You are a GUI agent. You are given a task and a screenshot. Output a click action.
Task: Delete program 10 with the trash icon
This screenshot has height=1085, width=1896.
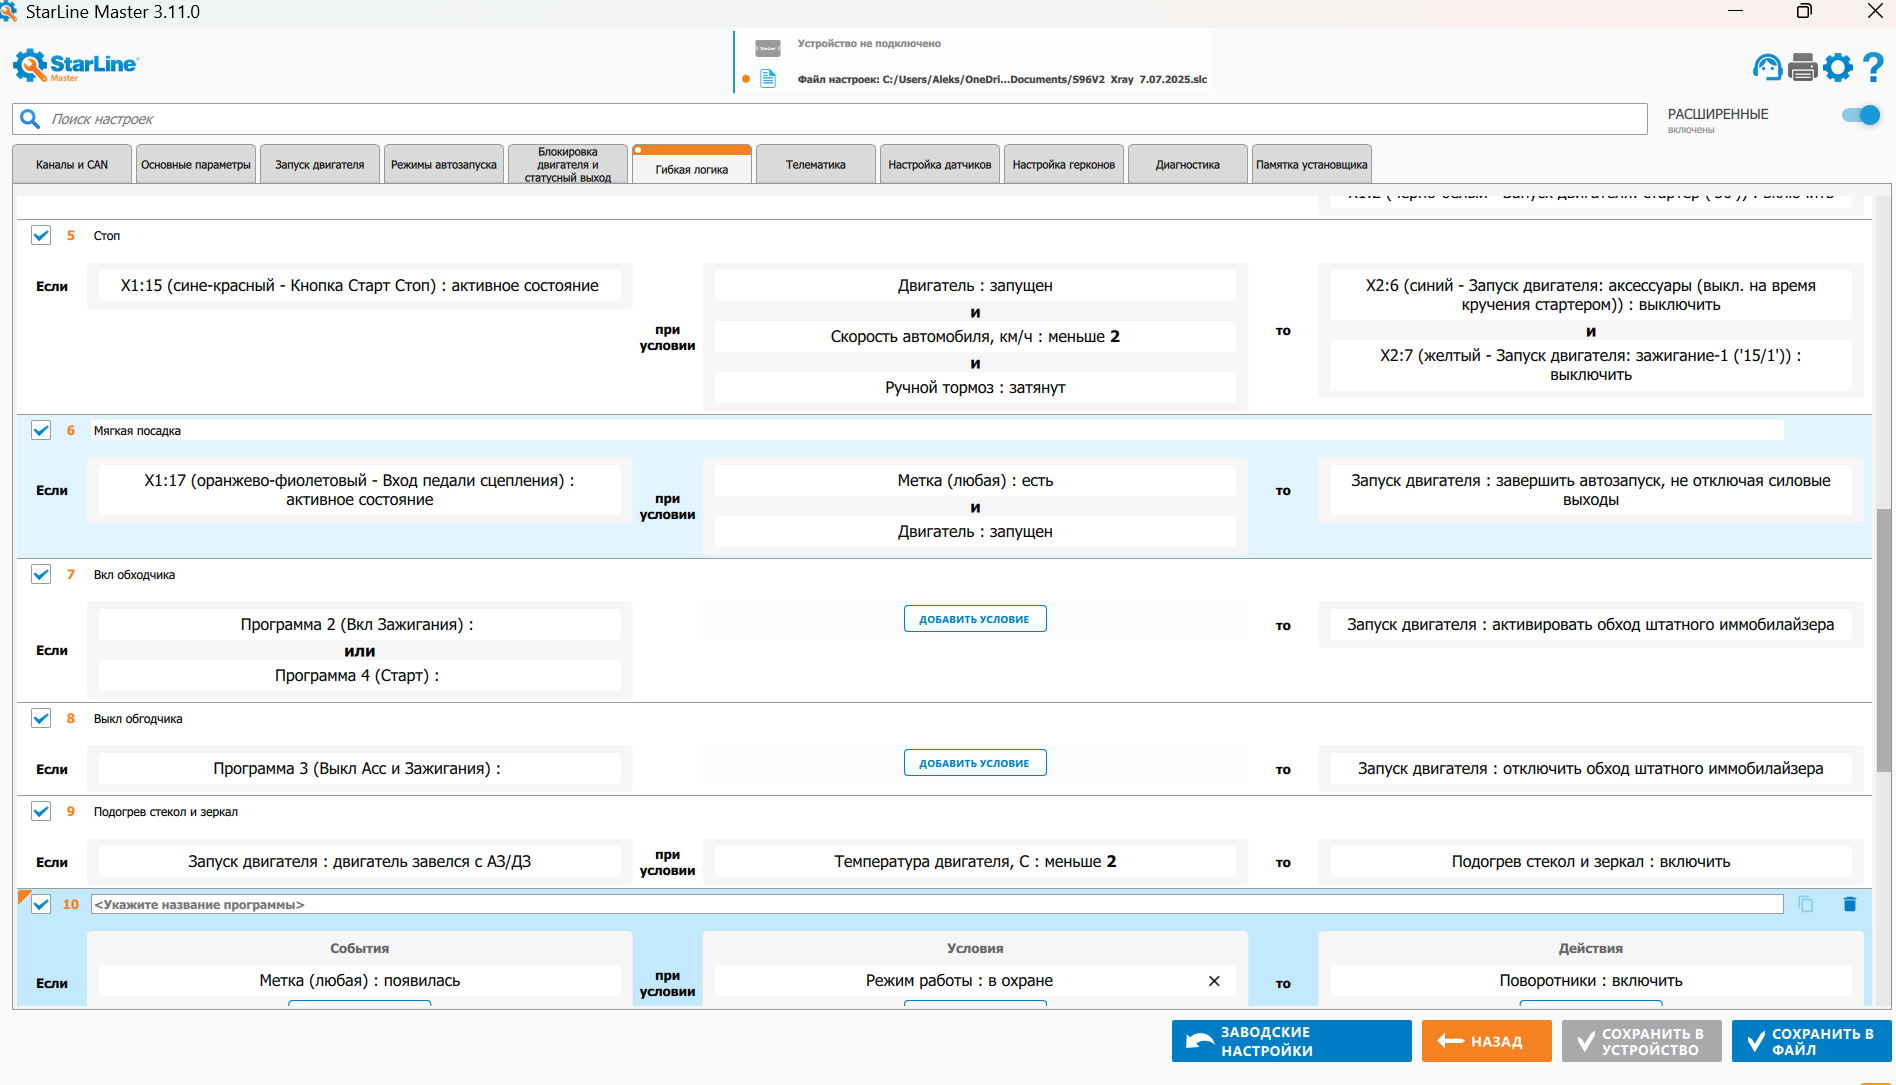click(x=1849, y=904)
